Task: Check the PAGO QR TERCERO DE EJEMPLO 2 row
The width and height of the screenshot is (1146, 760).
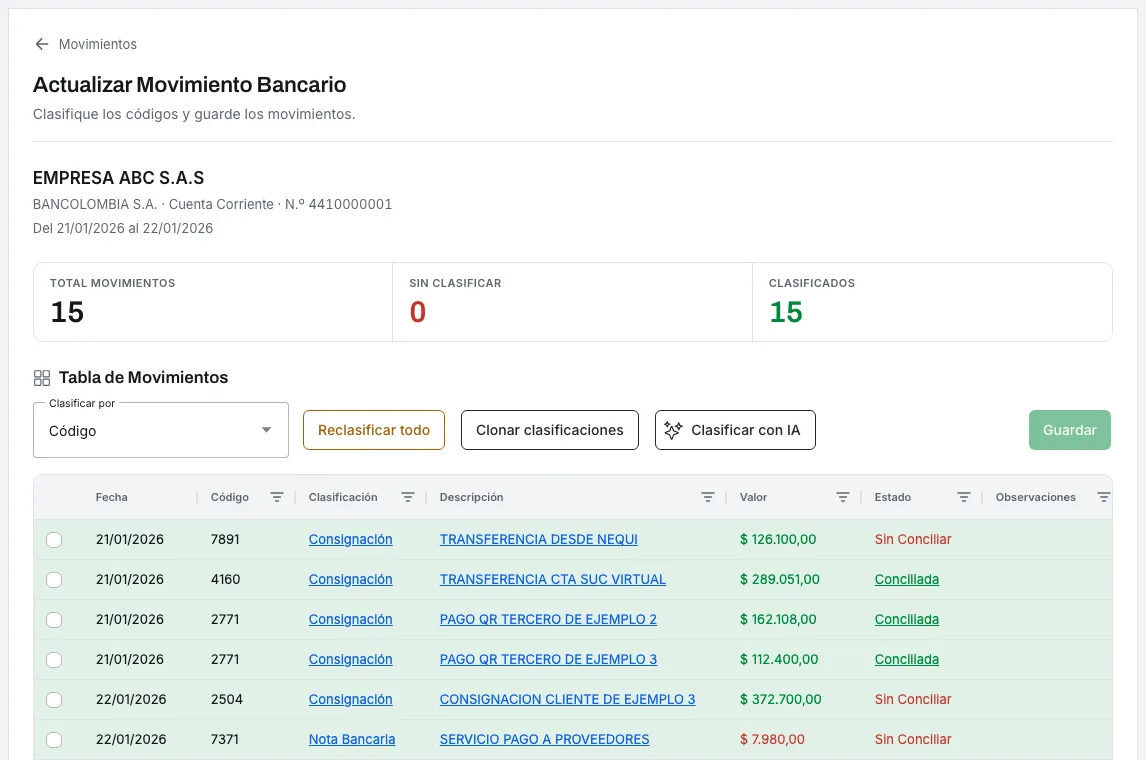Action: coord(54,620)
